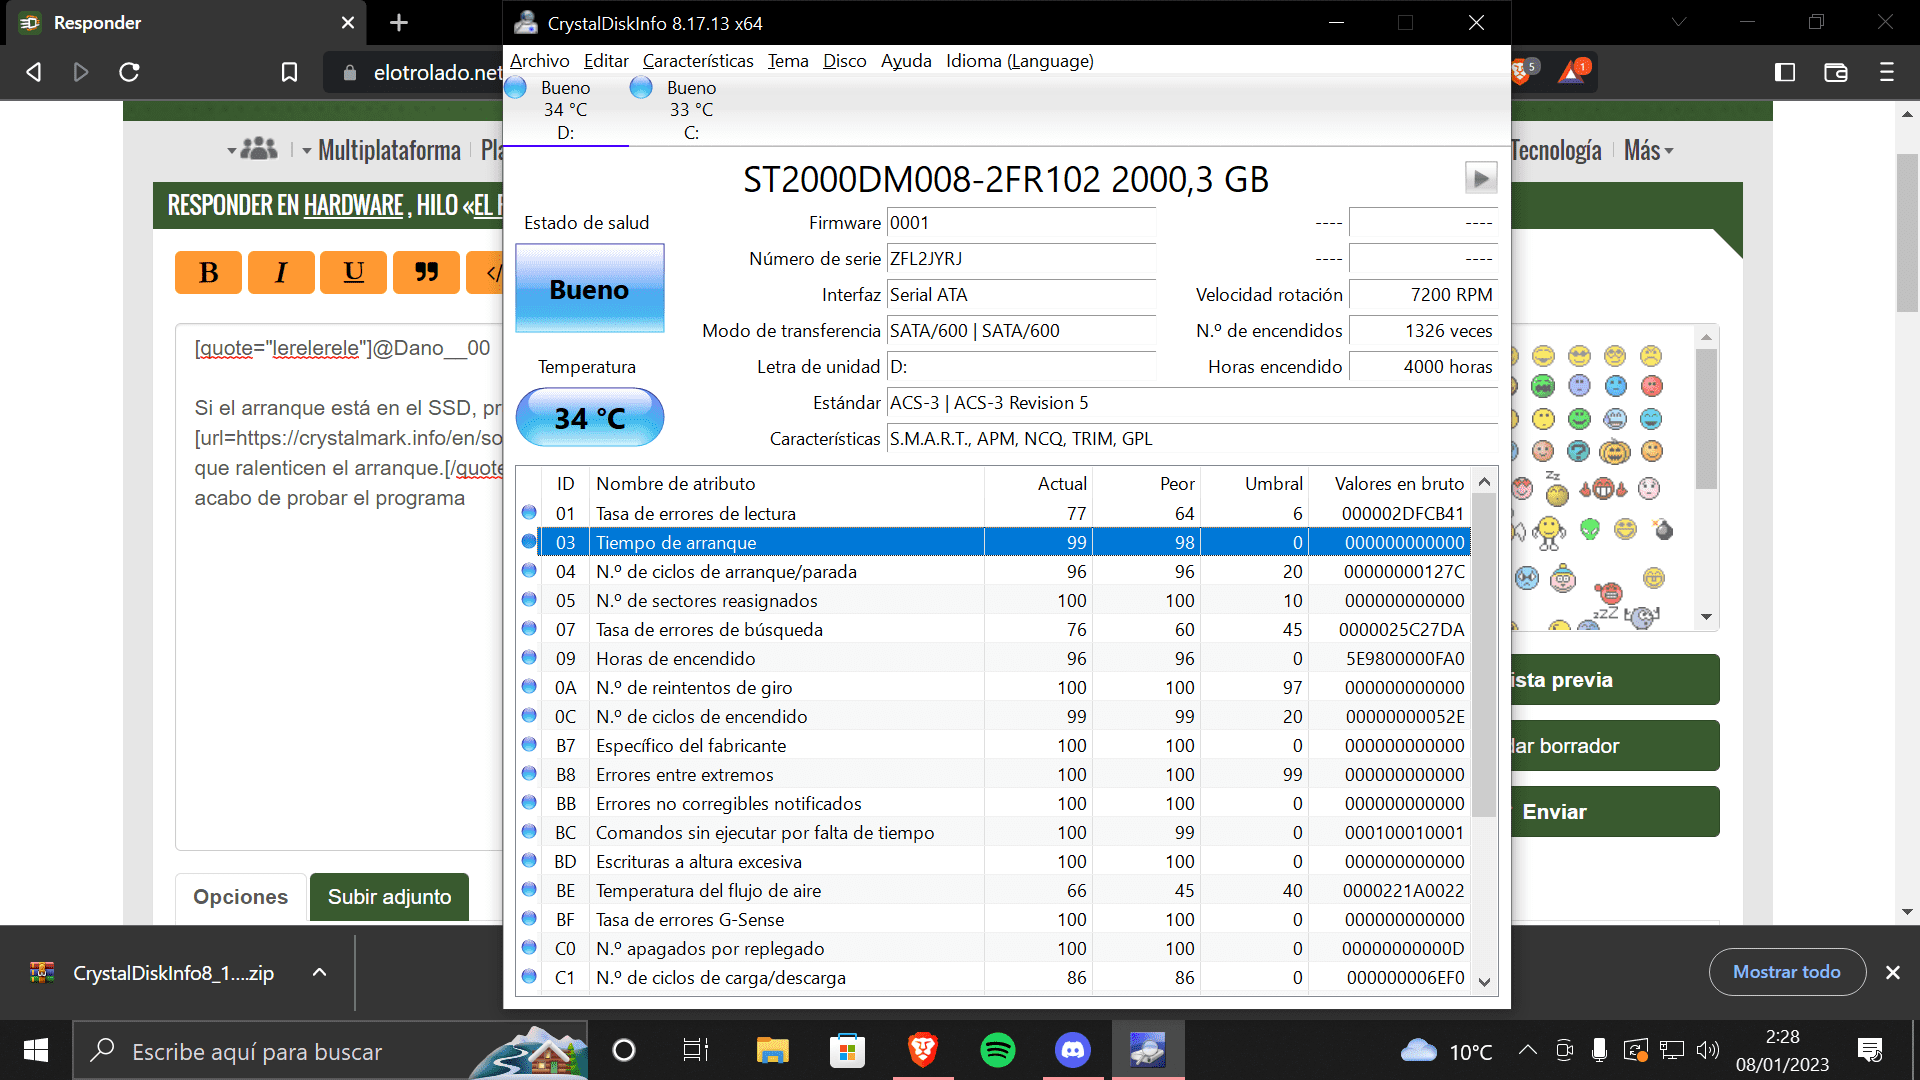The width and height of the screenshot is (1920, 1080).
Task: Click the Brave Rewards triangle icon
Action: click(1572, 71)
